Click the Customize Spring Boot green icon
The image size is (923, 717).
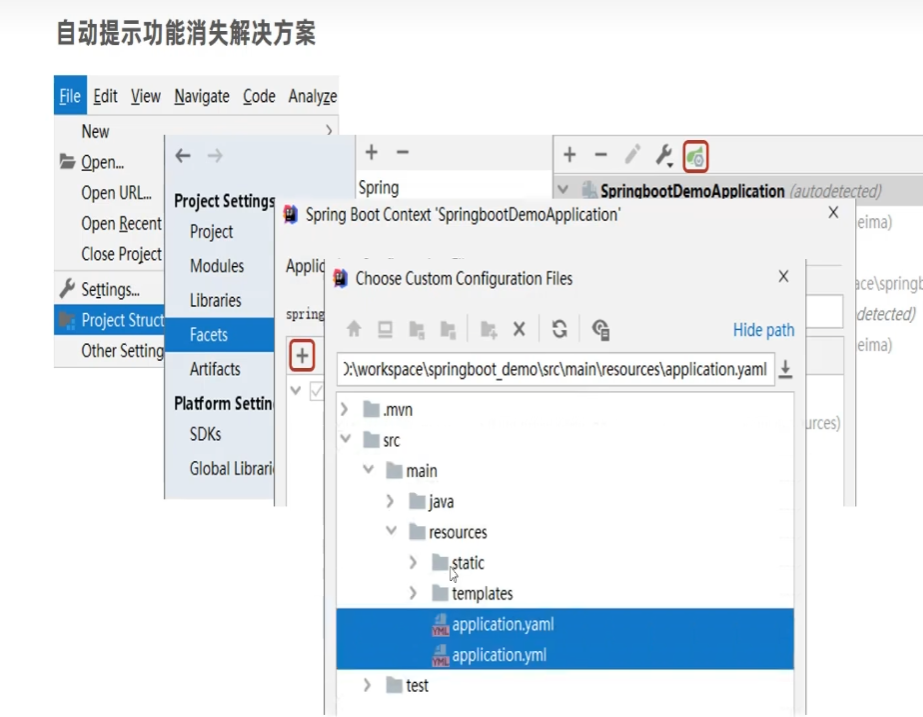(695, 157)
